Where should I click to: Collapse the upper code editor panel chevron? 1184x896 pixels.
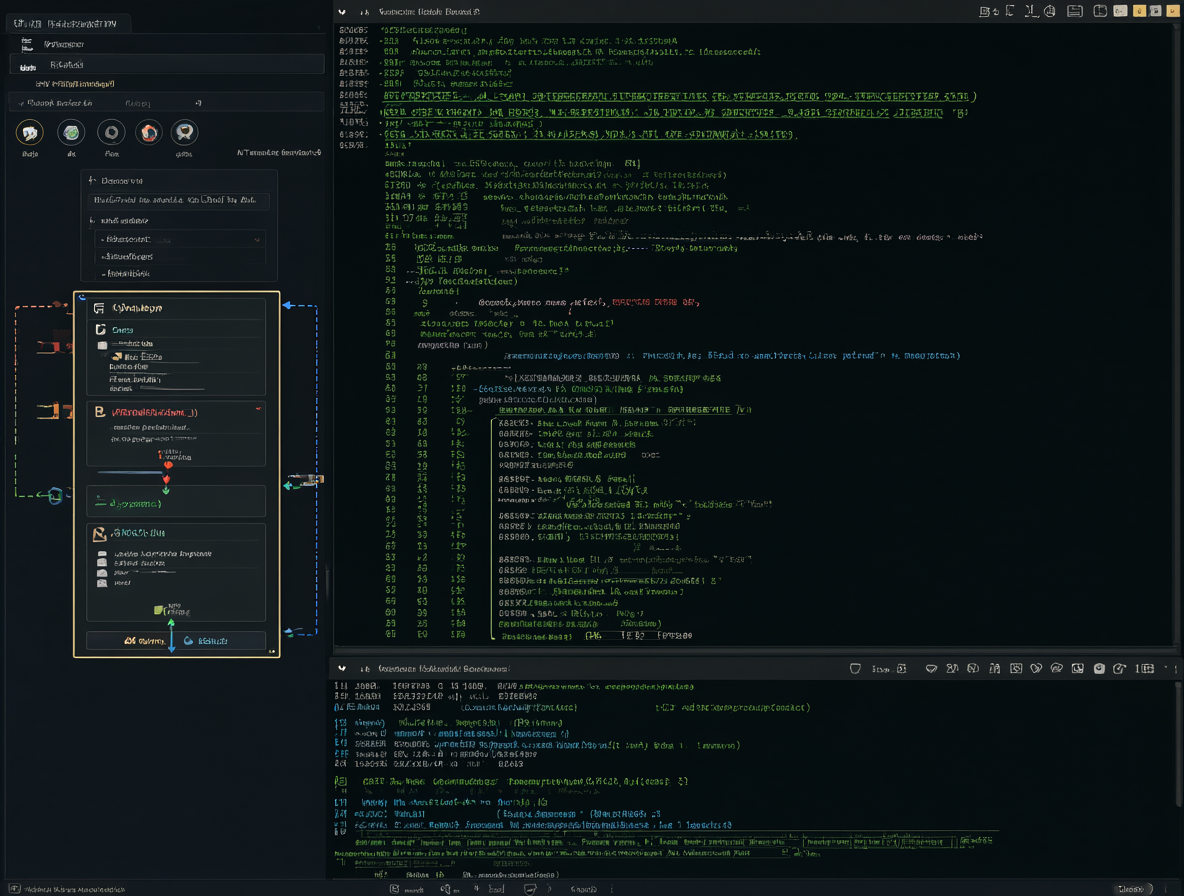[x=342, y=12]
